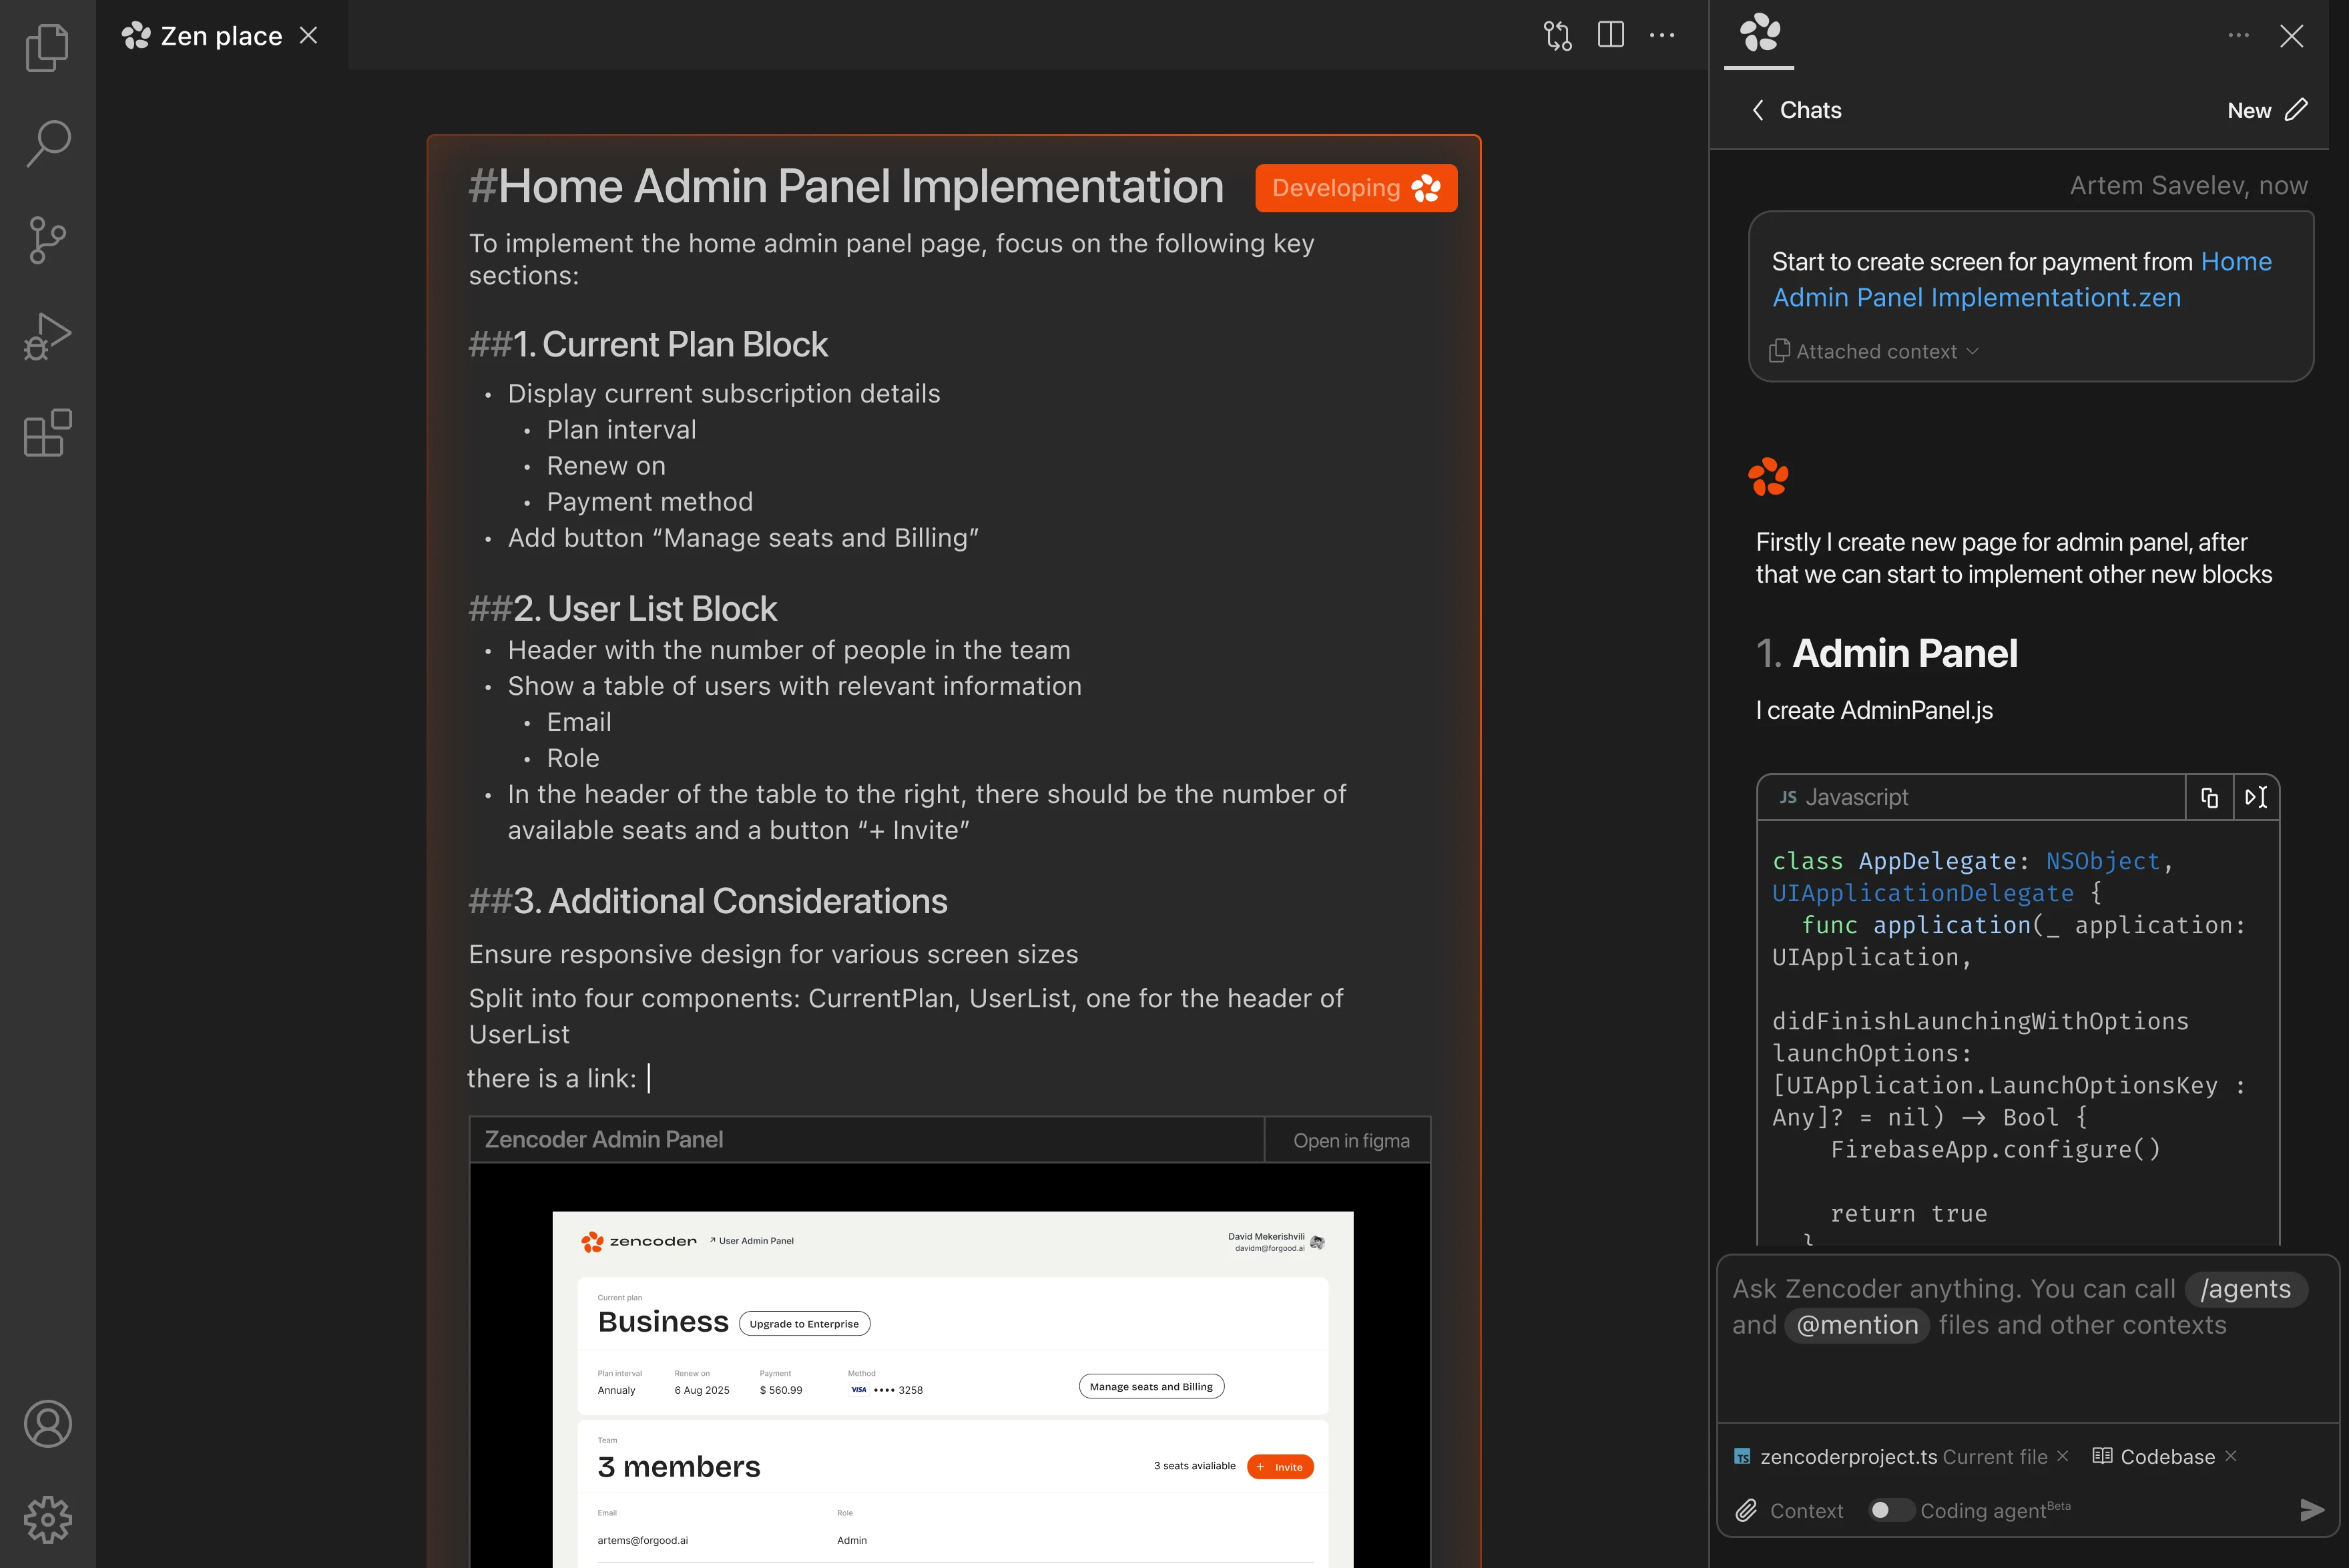Split the editor with the layout icon
The width and height of the screenshot is (2349, 1568).
click(1610, 35)
